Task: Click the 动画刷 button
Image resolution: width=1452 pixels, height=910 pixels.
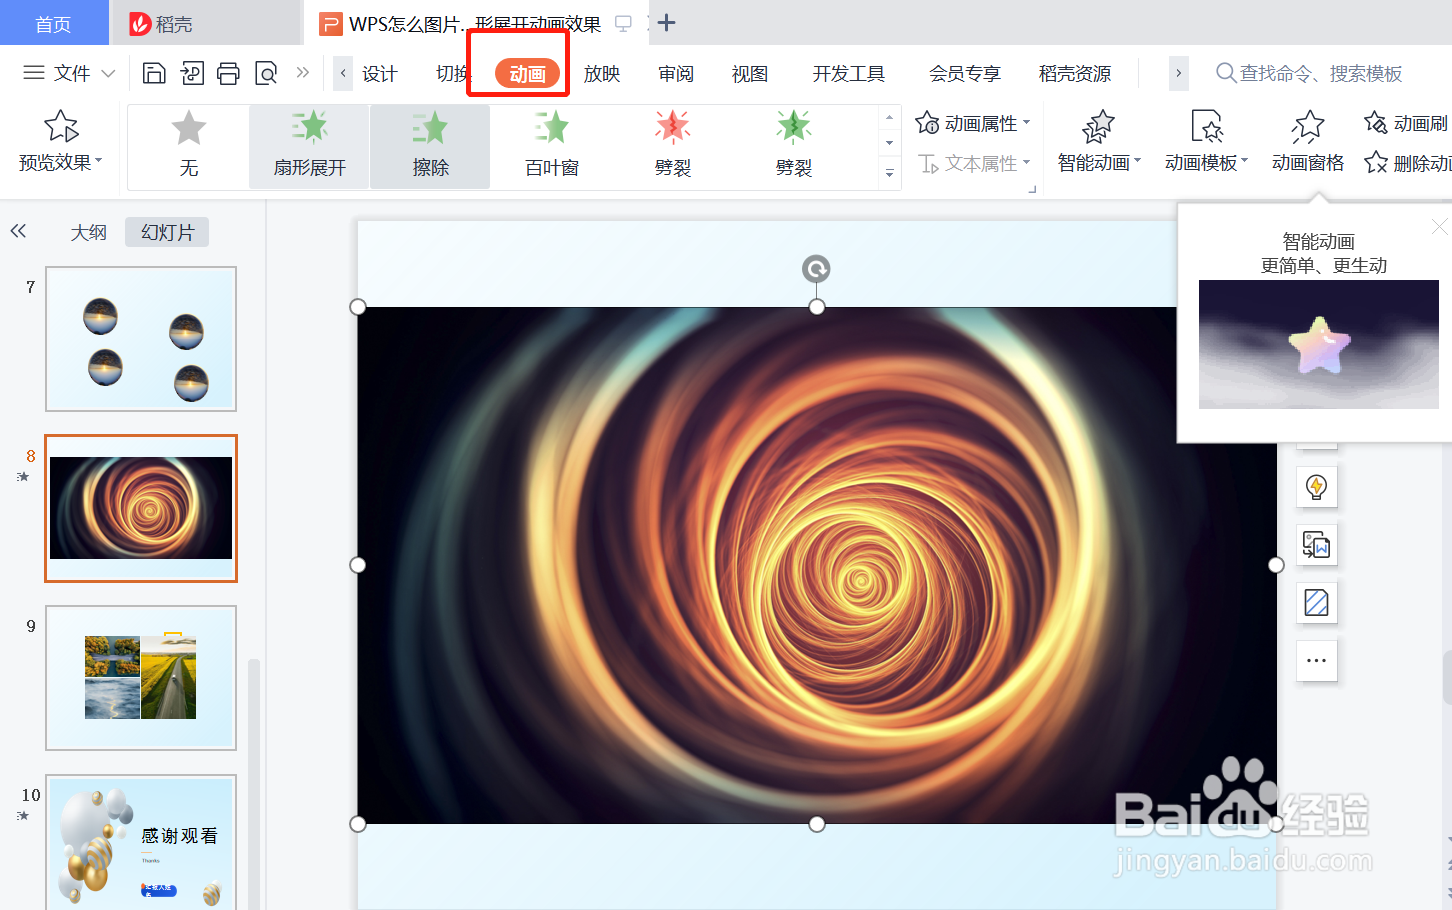Action: (x=1407, y=123)
